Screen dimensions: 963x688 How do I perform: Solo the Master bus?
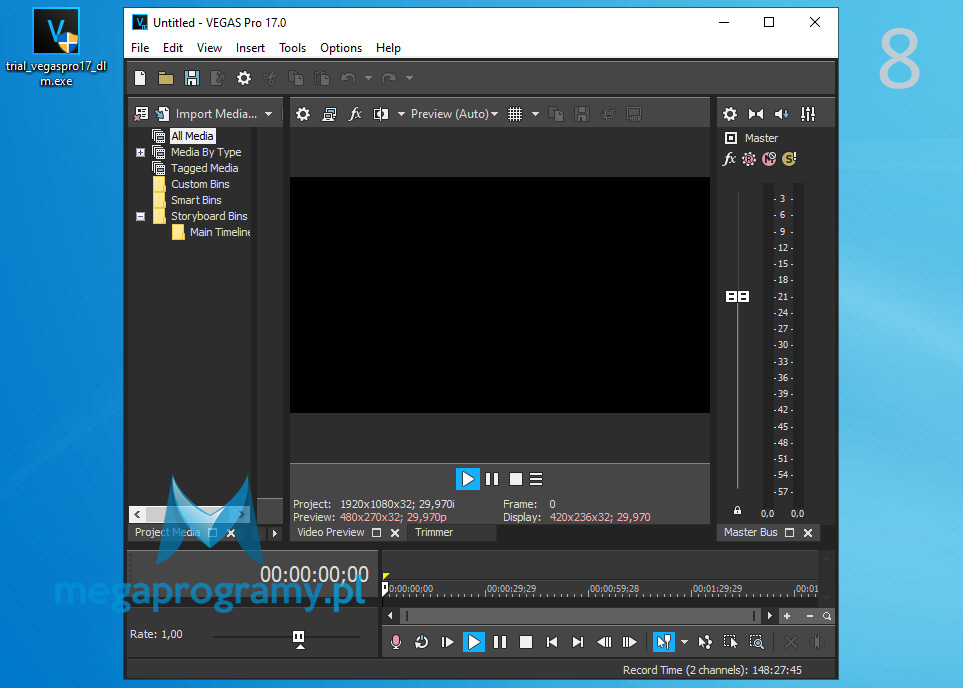(789, 159)
